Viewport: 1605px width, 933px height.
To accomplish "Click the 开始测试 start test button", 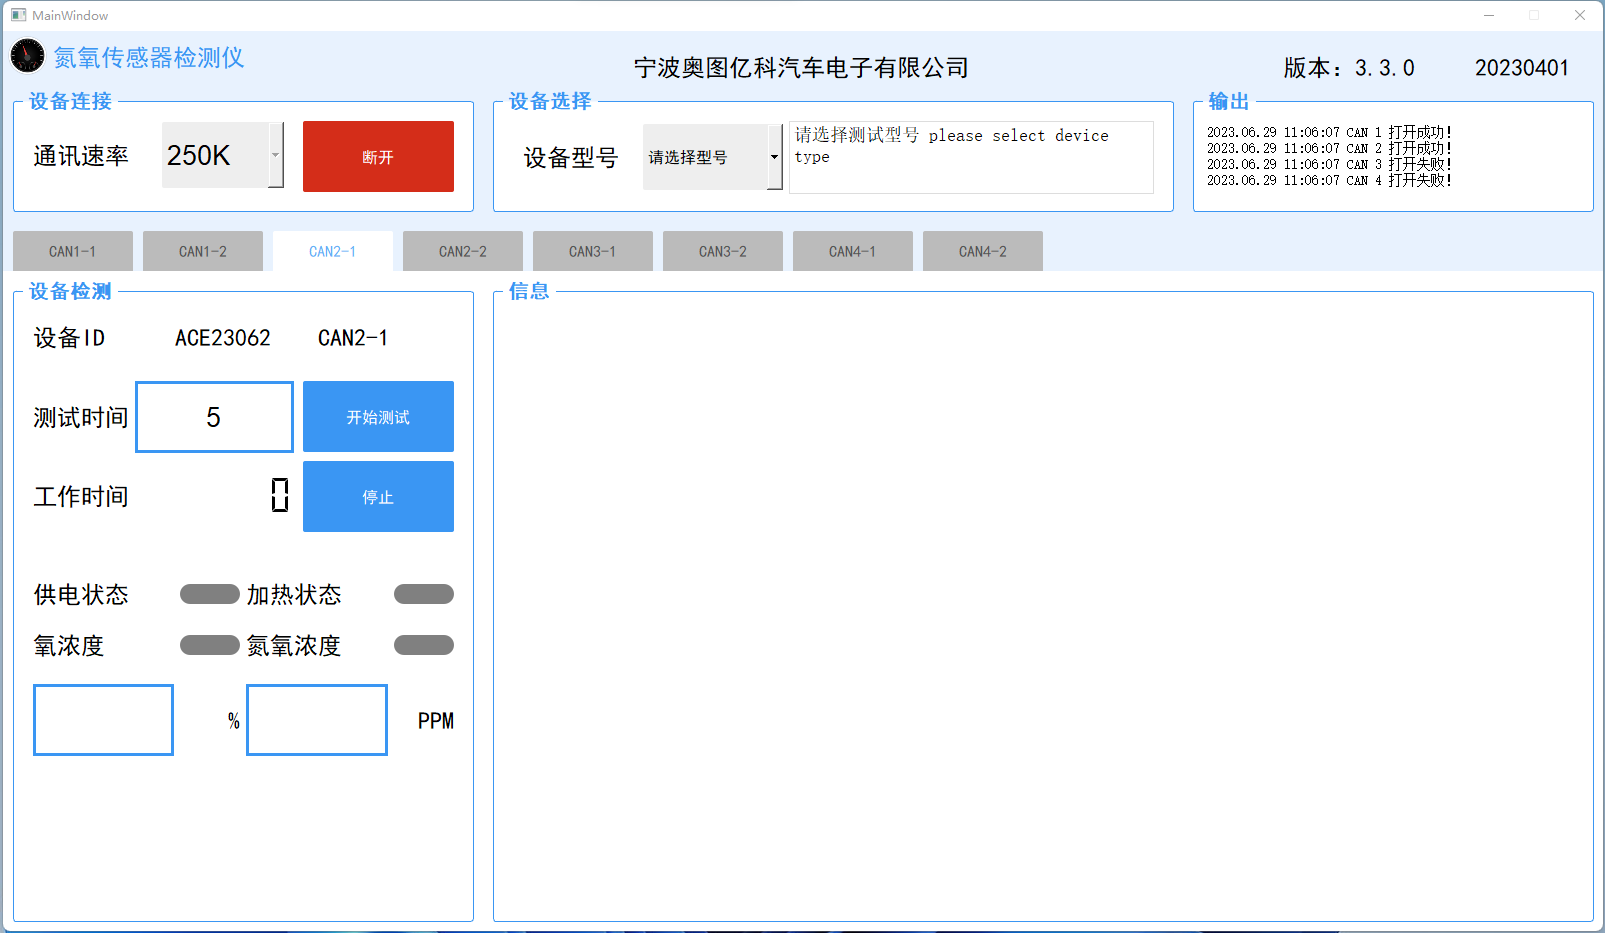I will tap(378, 417).
